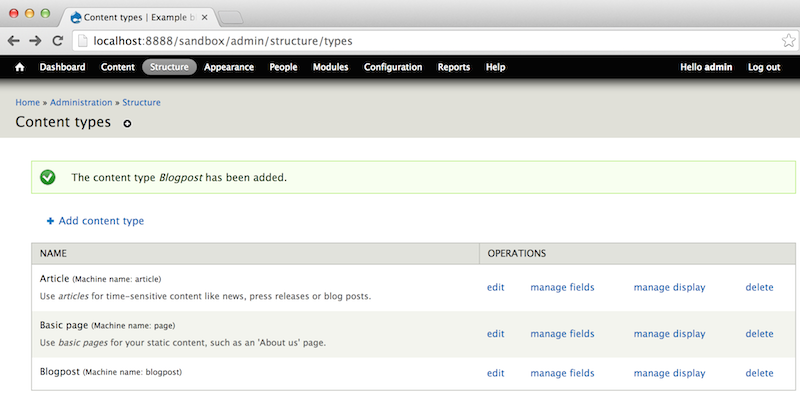Manage fields for Blogpost
Viewport: 800px width, 395px height.
pyautogui.click(x=562, y=373)
